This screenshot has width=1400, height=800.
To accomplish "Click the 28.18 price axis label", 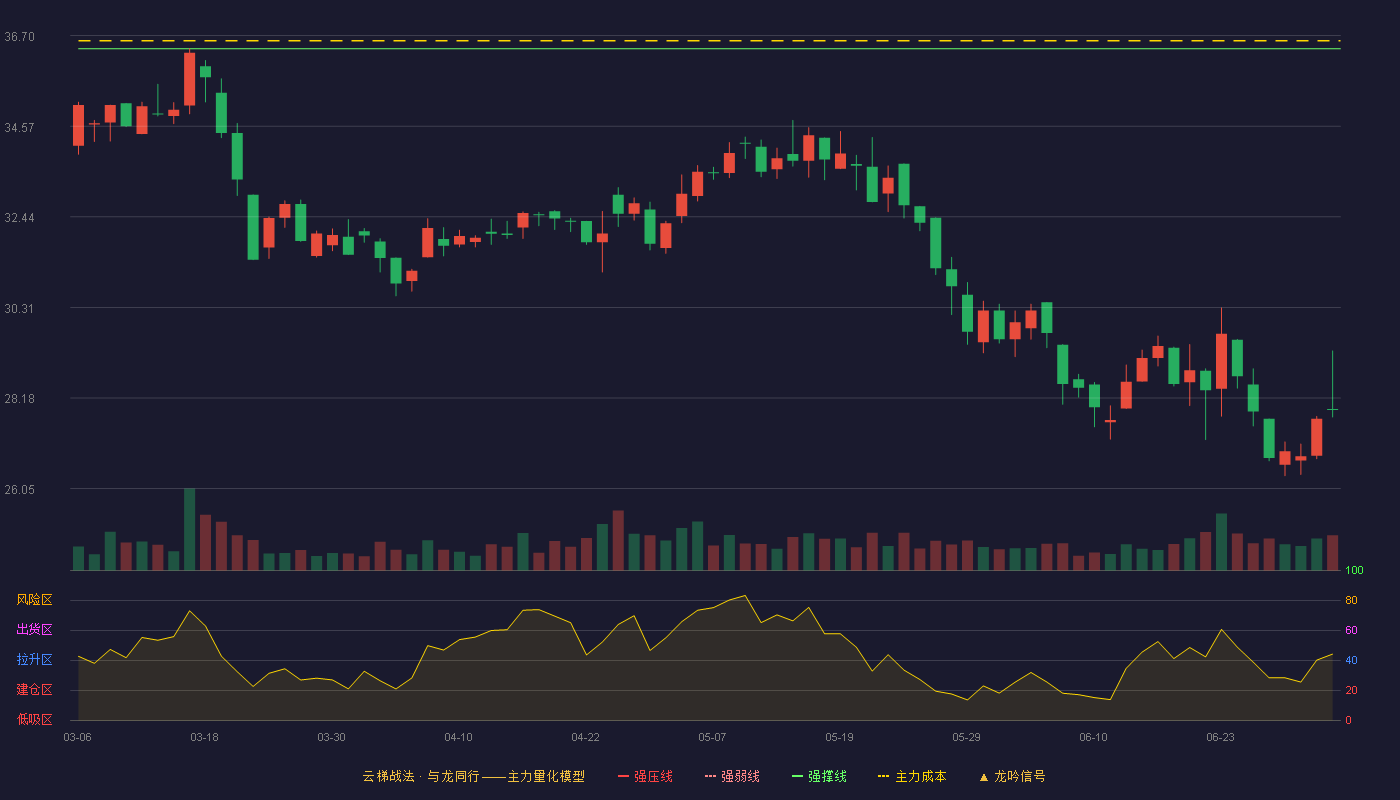I will click(x=19, y=399).
